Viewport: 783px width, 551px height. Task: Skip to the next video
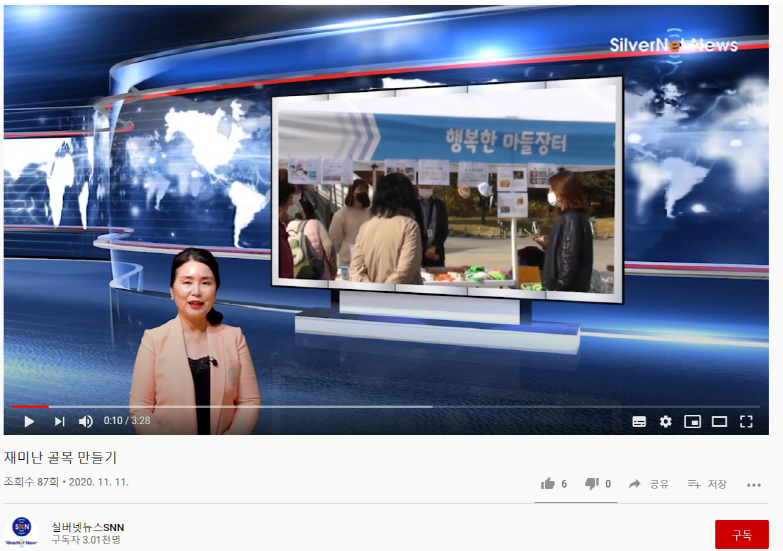[59, 421]
